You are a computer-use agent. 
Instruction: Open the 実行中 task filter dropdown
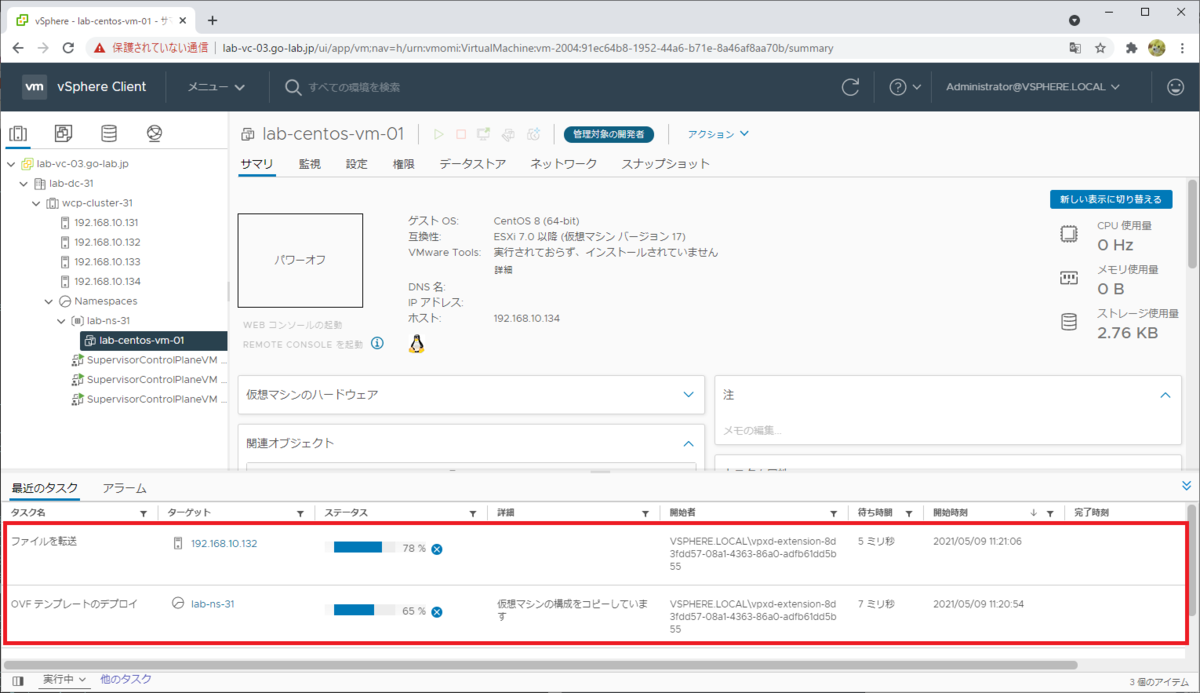(x=65, y=680)
